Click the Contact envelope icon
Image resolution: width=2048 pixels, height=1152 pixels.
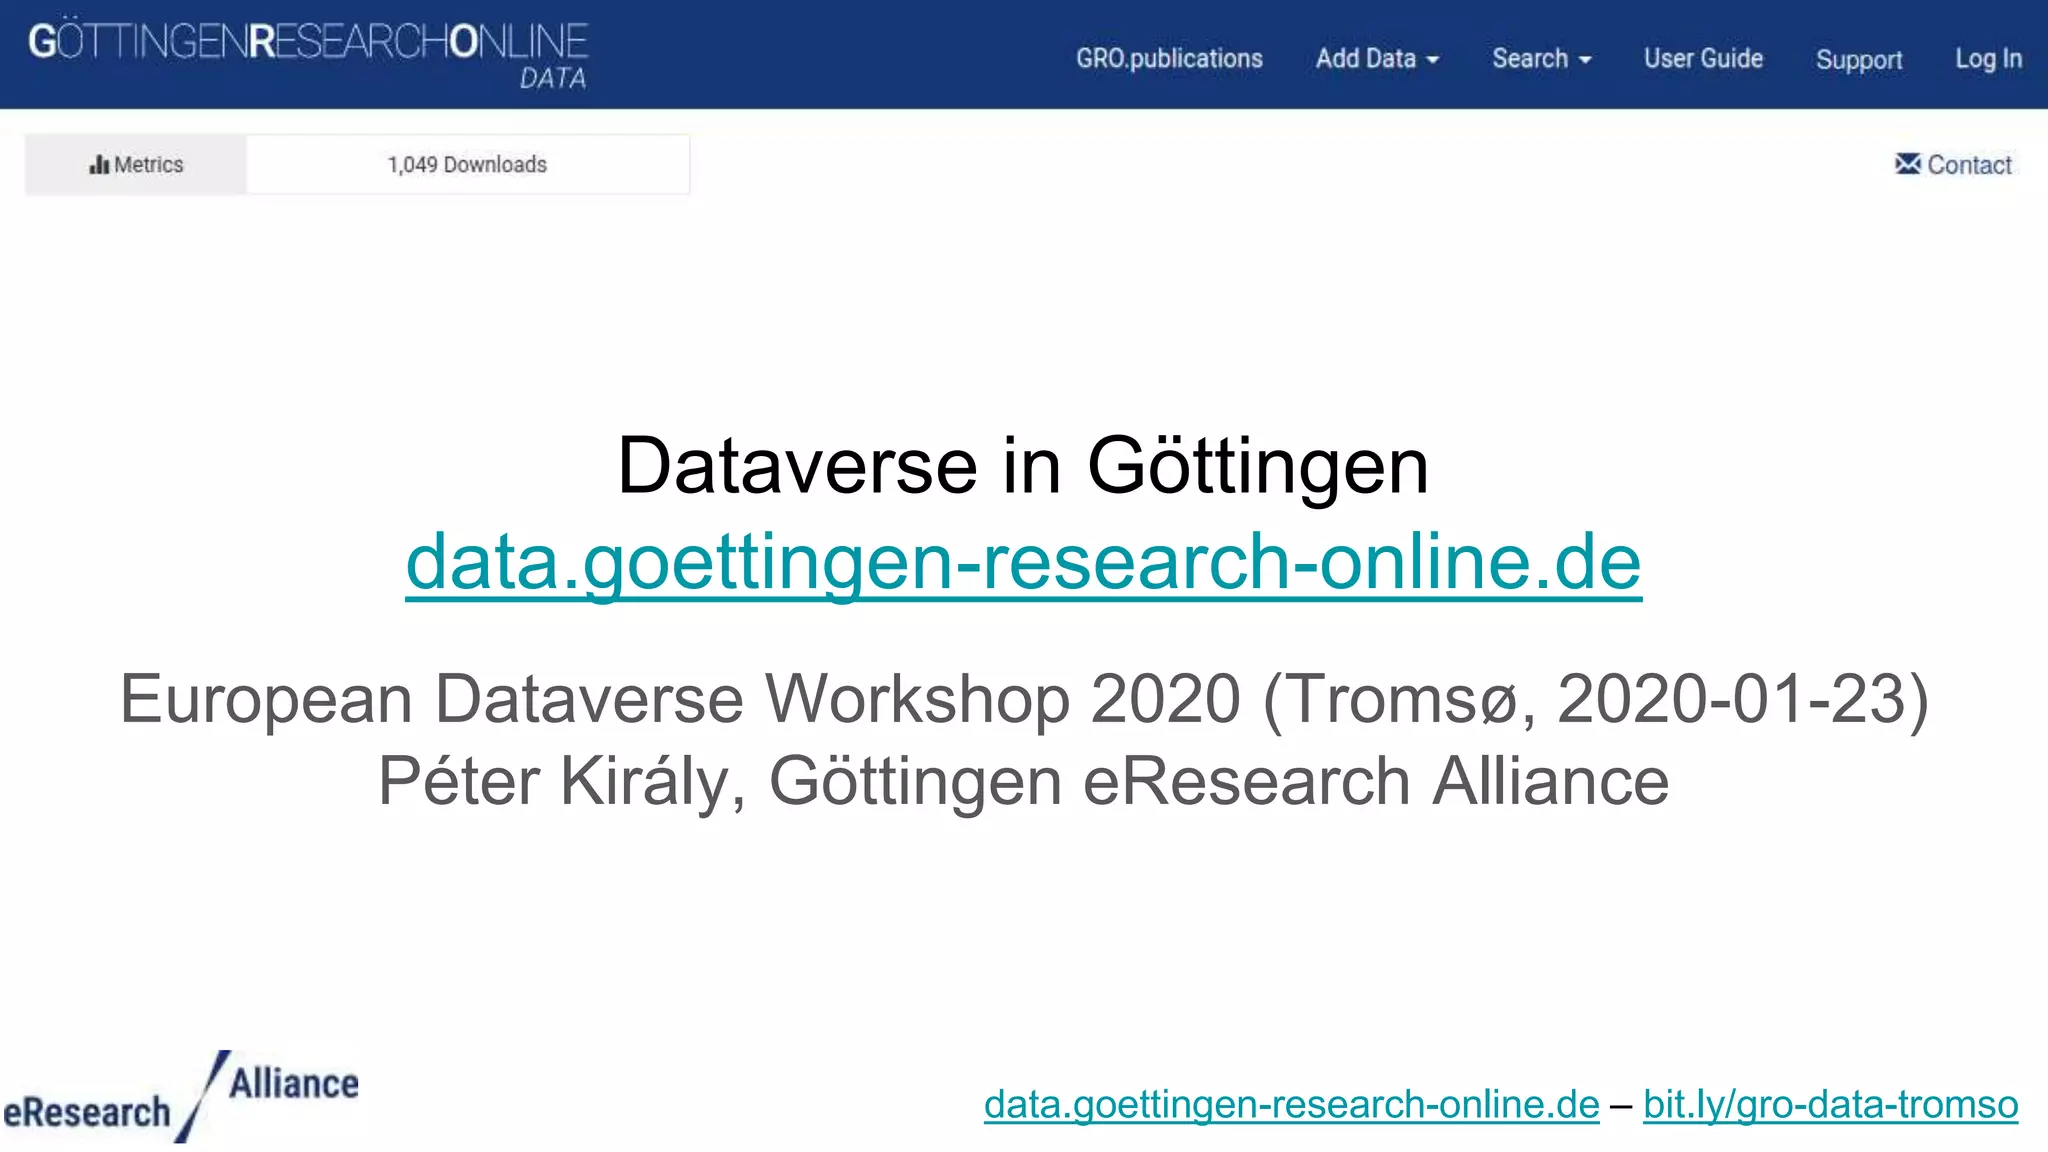click(1907, 164)
